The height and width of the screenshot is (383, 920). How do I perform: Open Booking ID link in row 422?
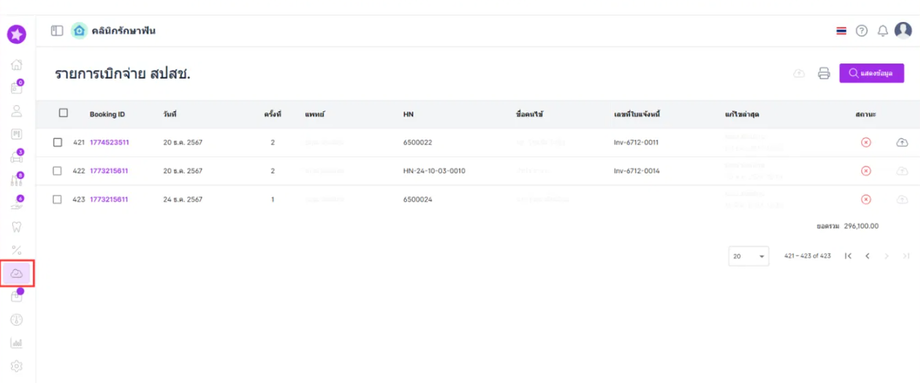[109, 171]
